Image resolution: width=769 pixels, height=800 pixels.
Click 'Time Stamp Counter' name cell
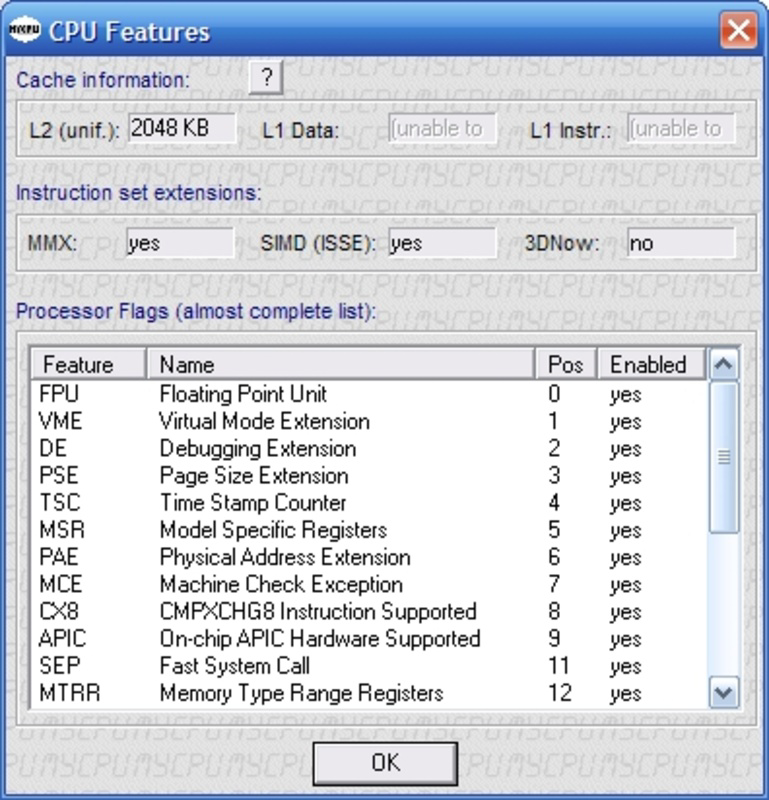[253, 503]
